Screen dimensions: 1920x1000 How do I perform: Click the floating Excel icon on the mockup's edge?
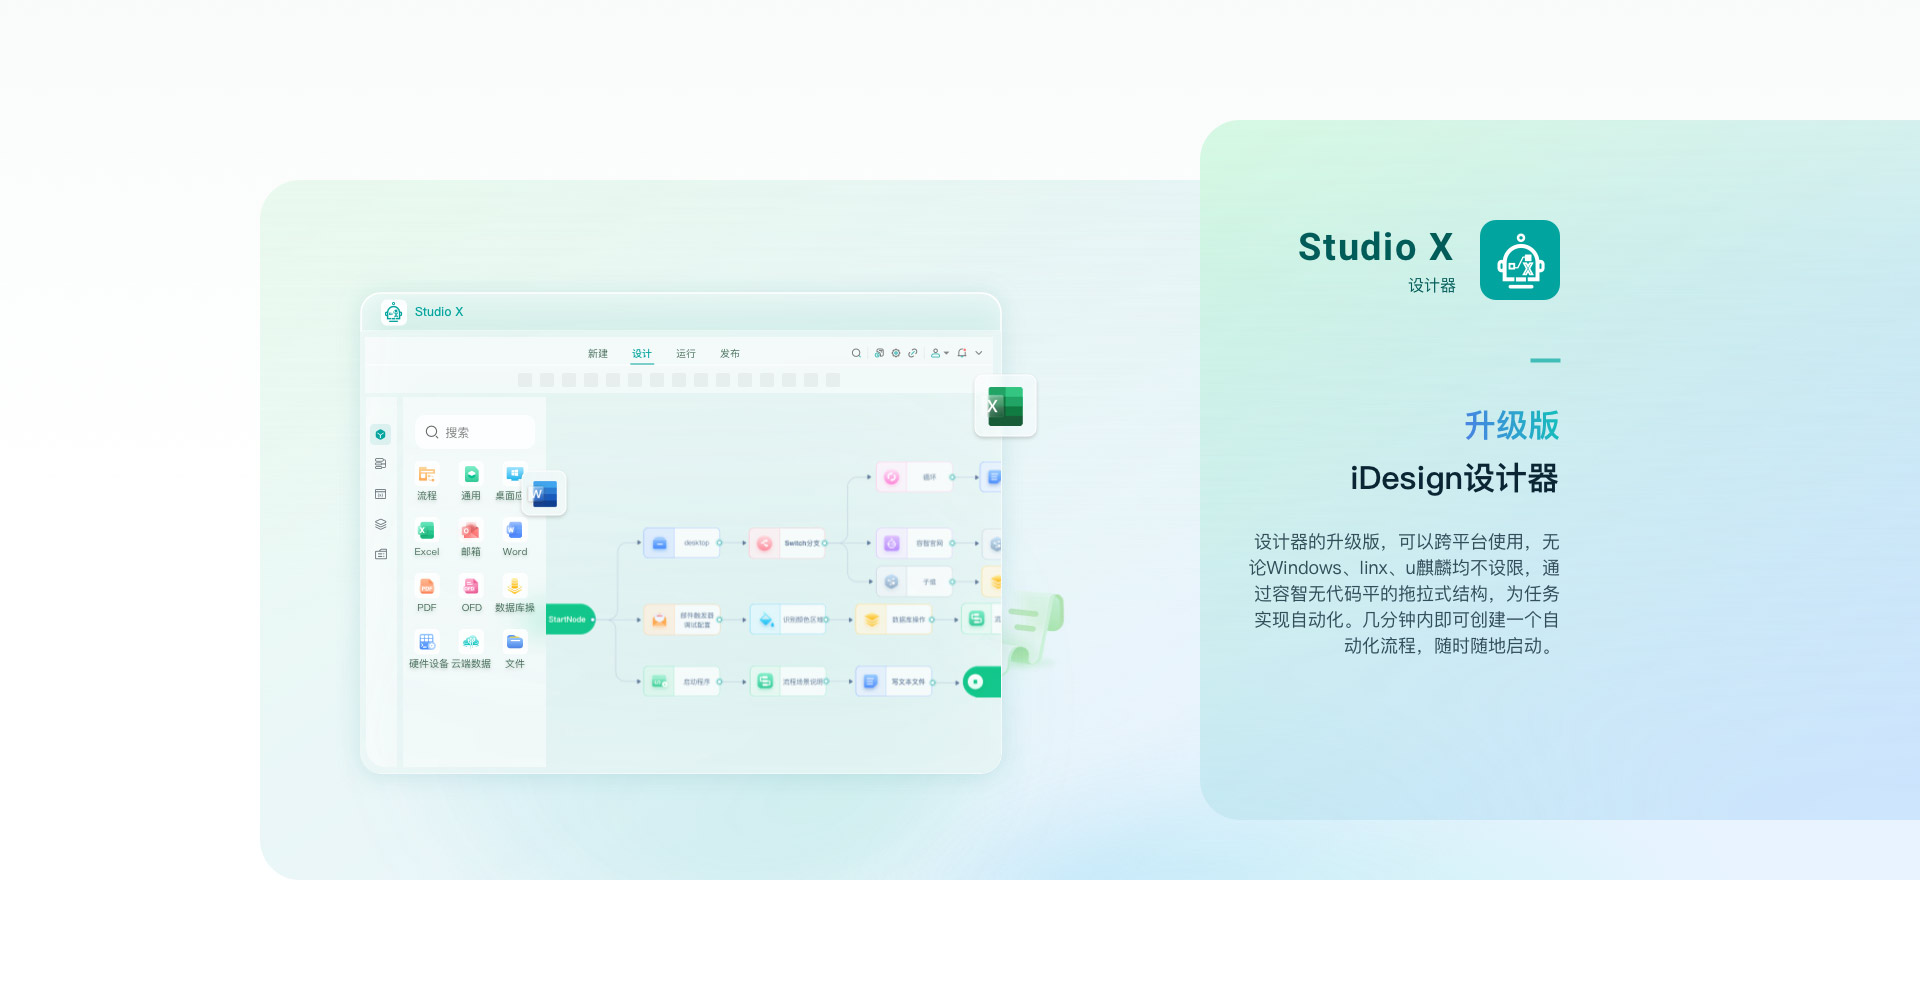pos(1005,406)
